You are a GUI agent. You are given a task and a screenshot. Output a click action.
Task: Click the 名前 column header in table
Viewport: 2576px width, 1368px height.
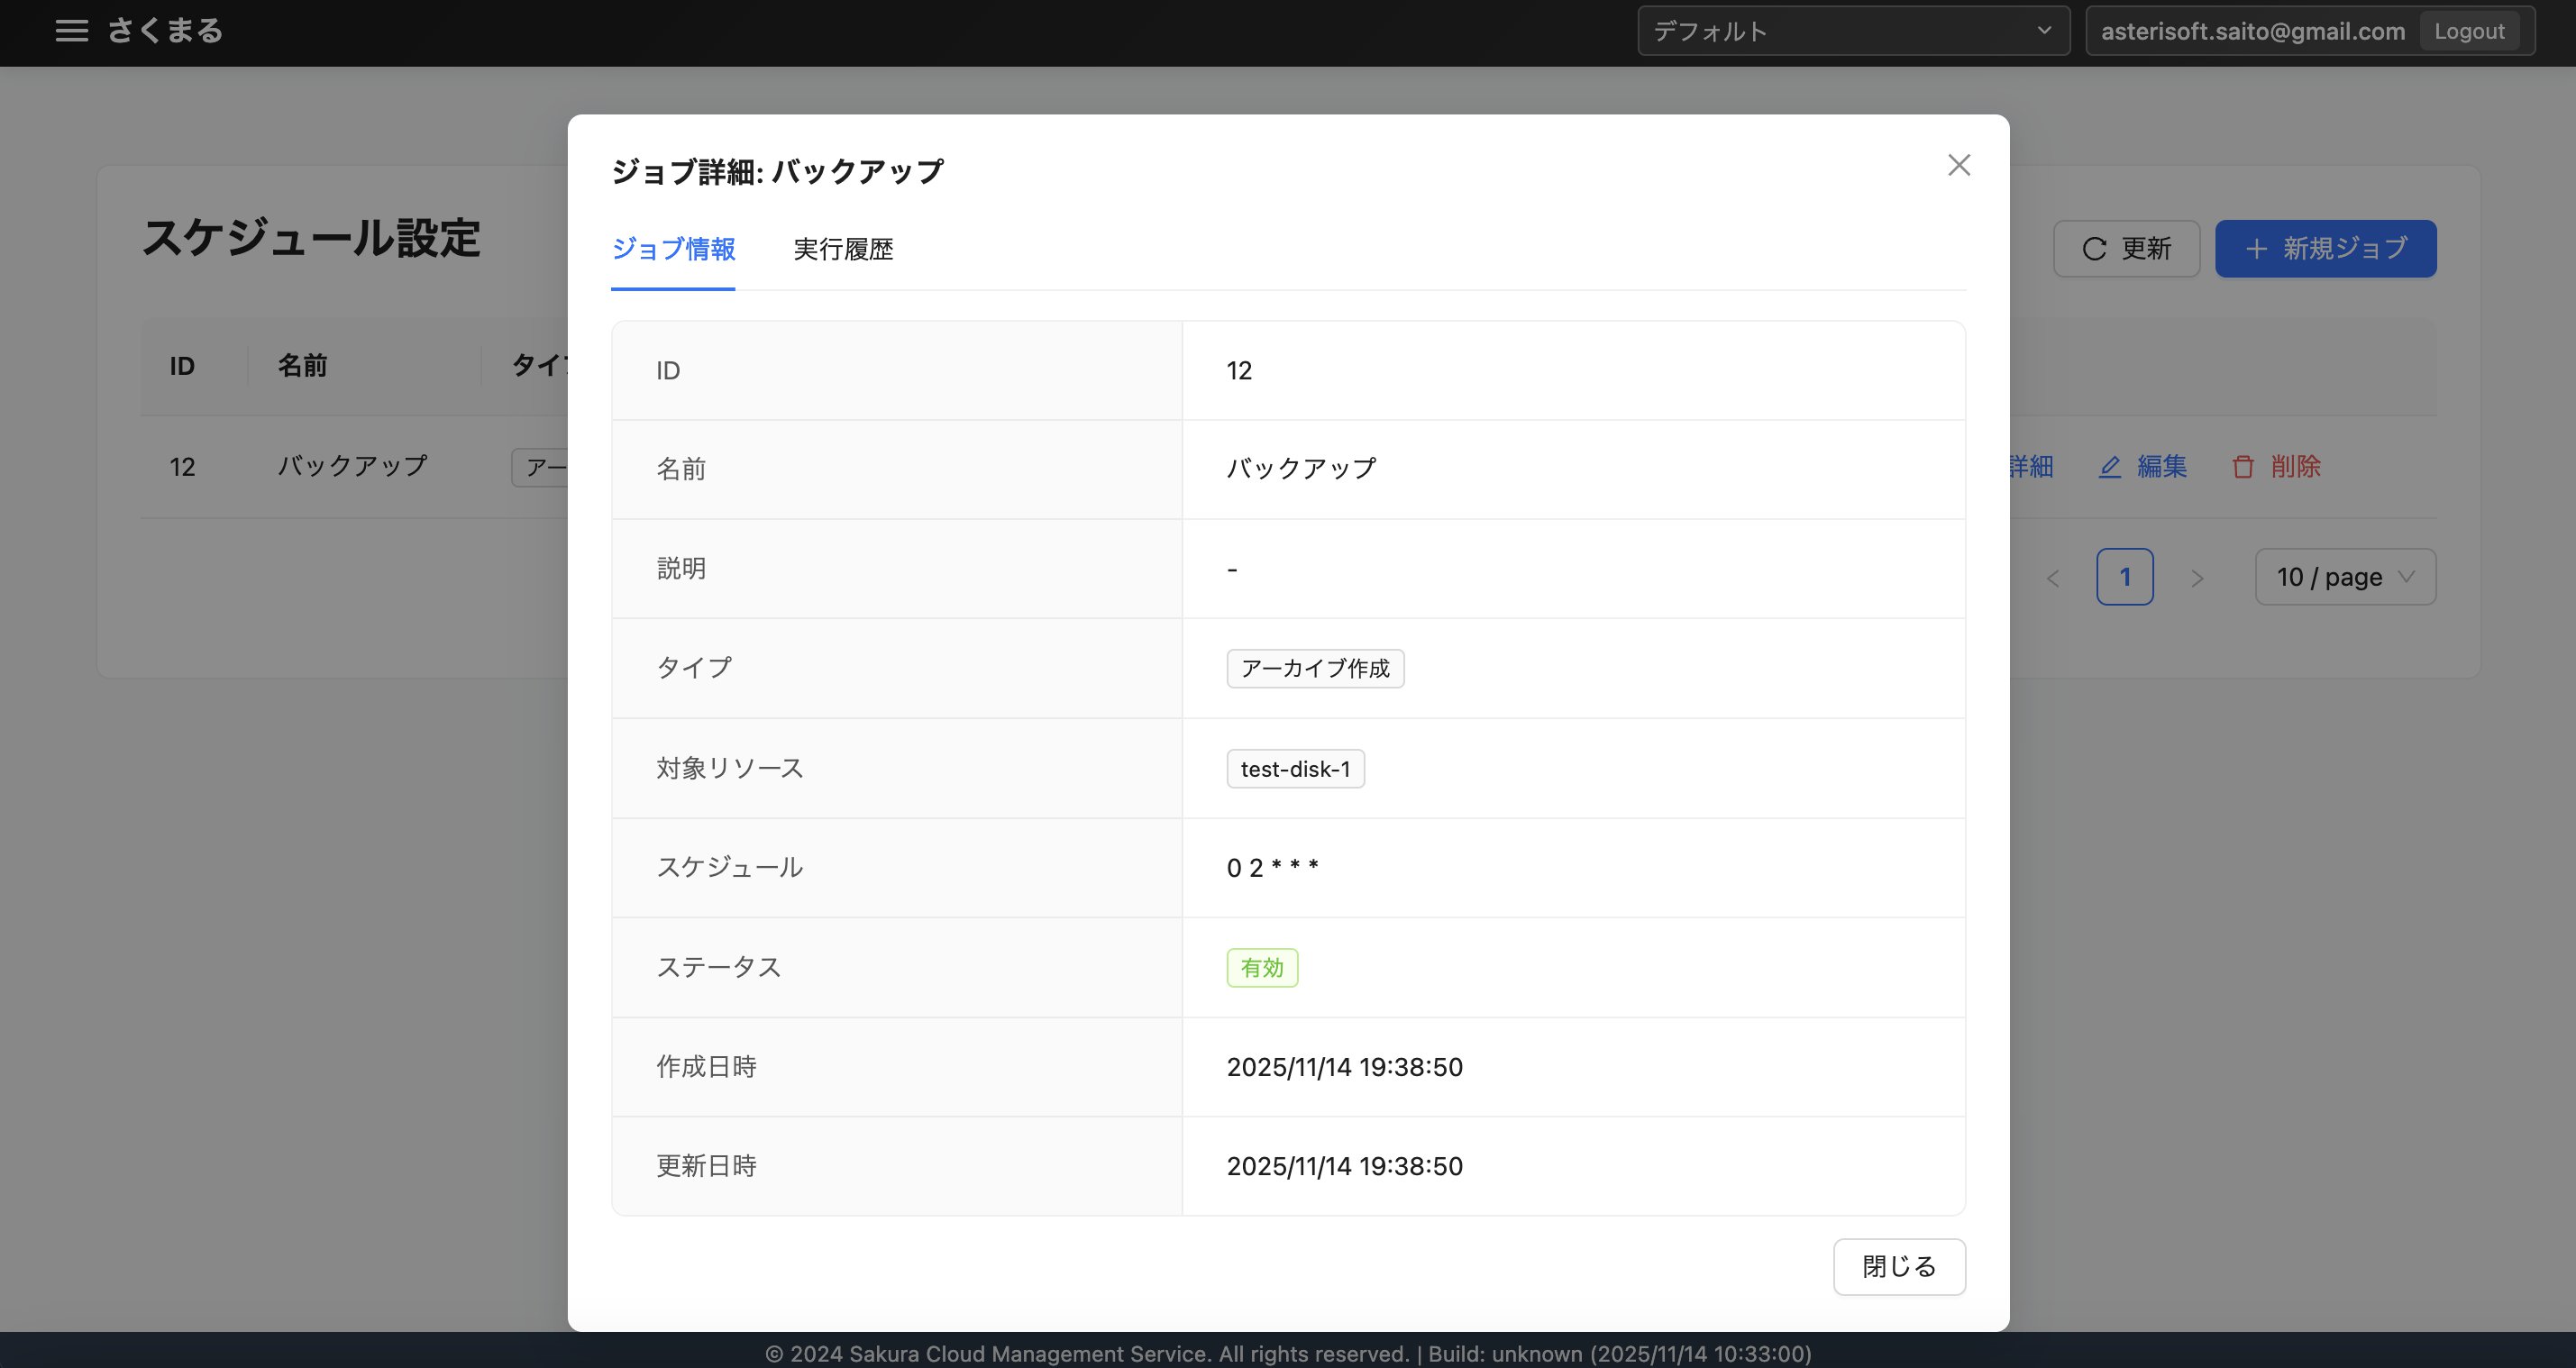(302, 366)
